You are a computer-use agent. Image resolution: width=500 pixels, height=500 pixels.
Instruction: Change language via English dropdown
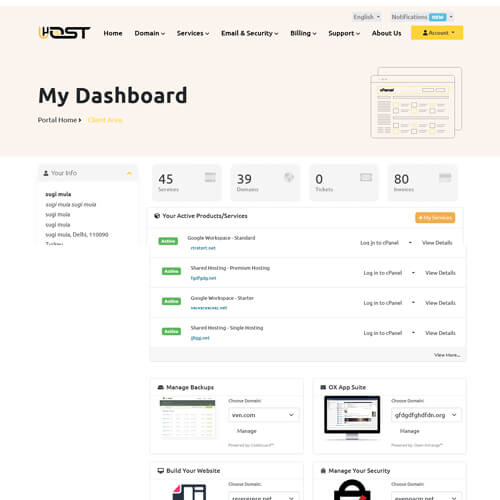click(x=367, y=17)
